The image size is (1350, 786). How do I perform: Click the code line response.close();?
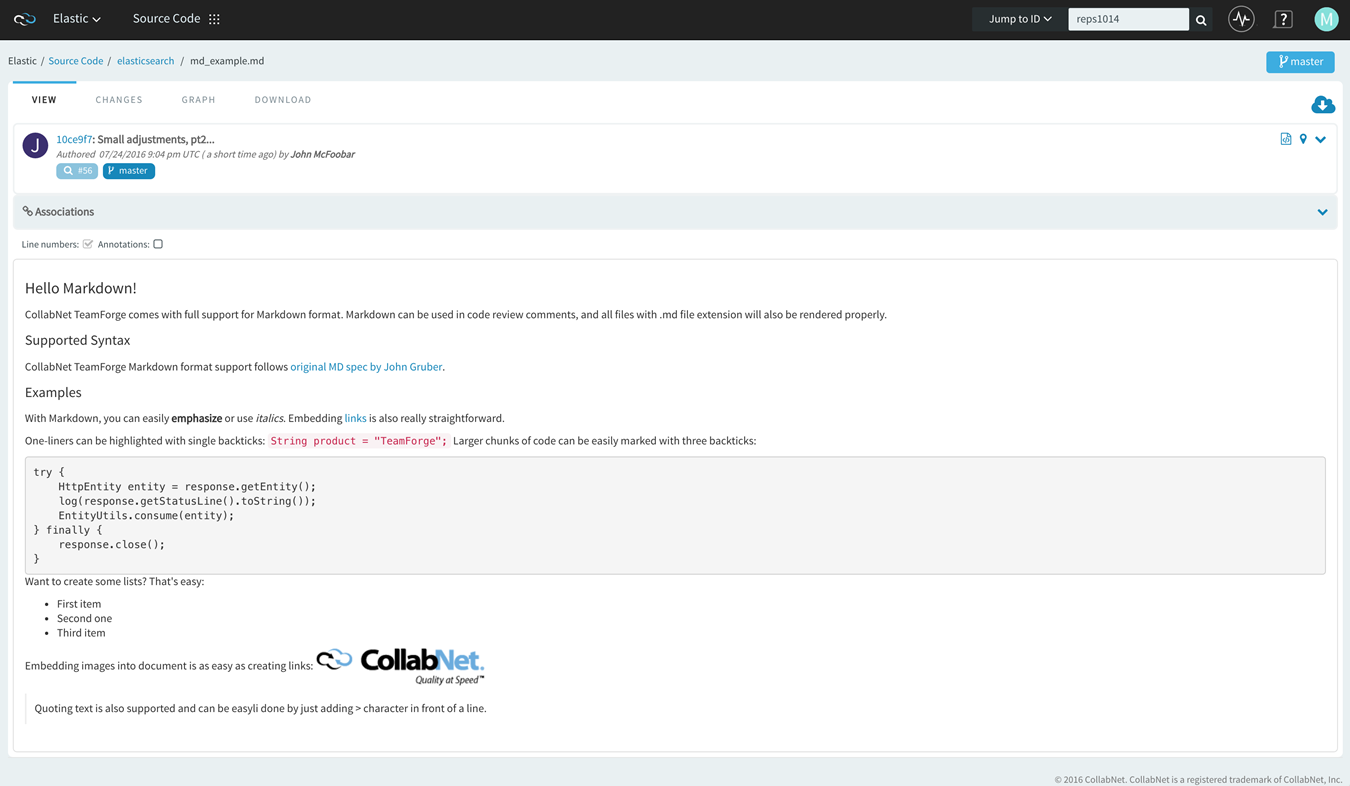click(112, 545)
